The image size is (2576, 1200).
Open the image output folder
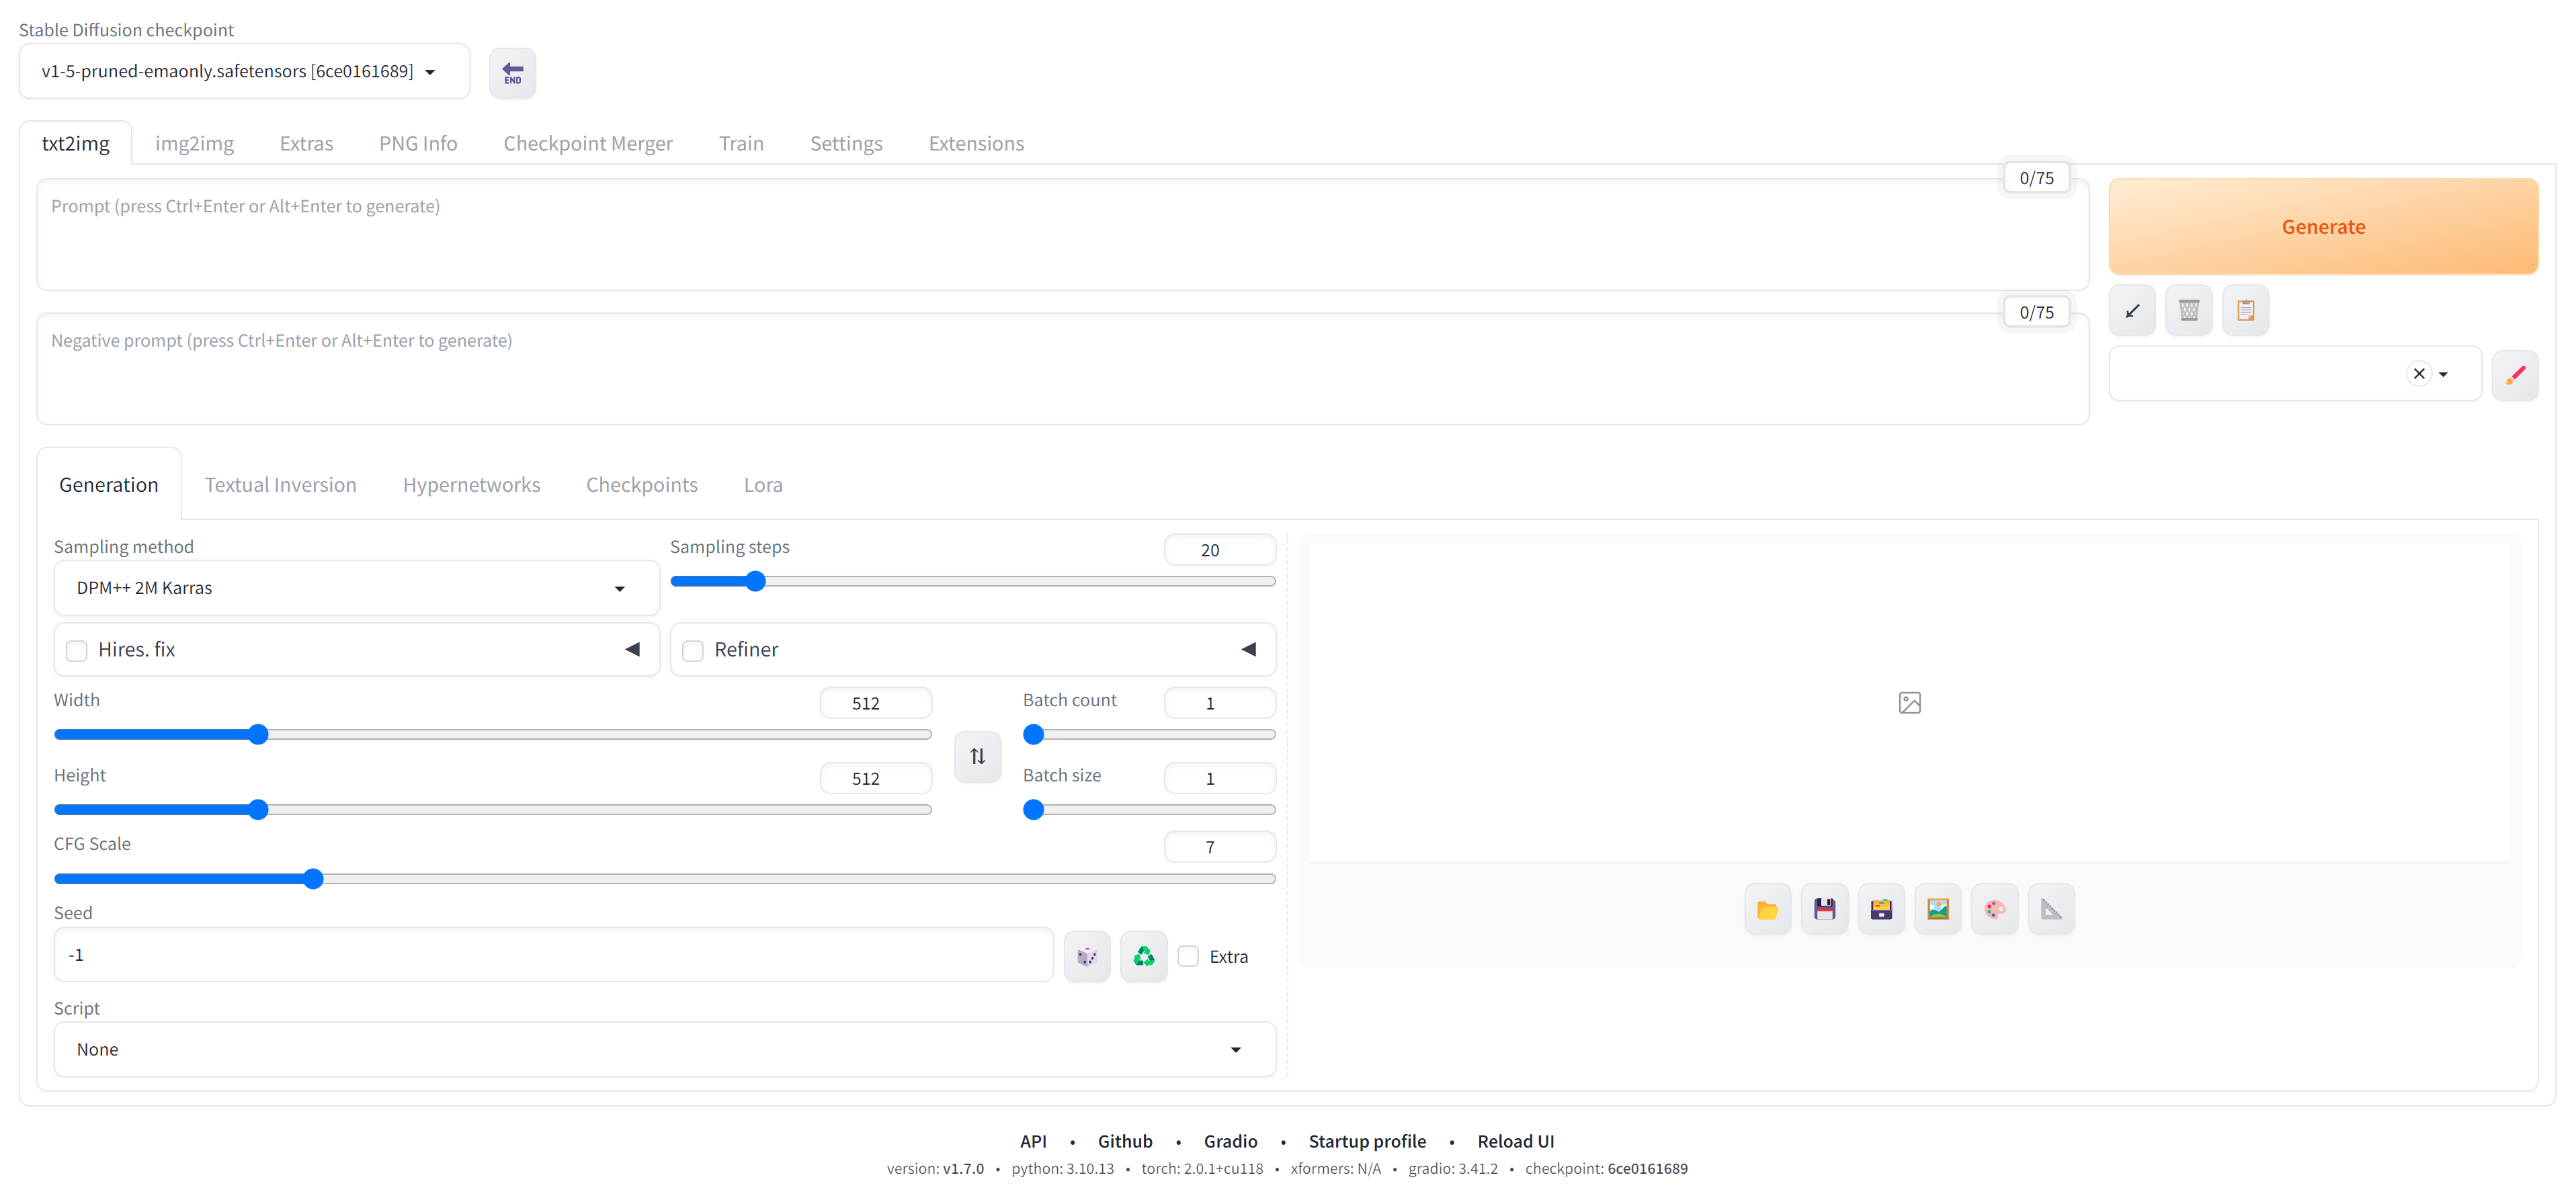[x=1767, y=909]
